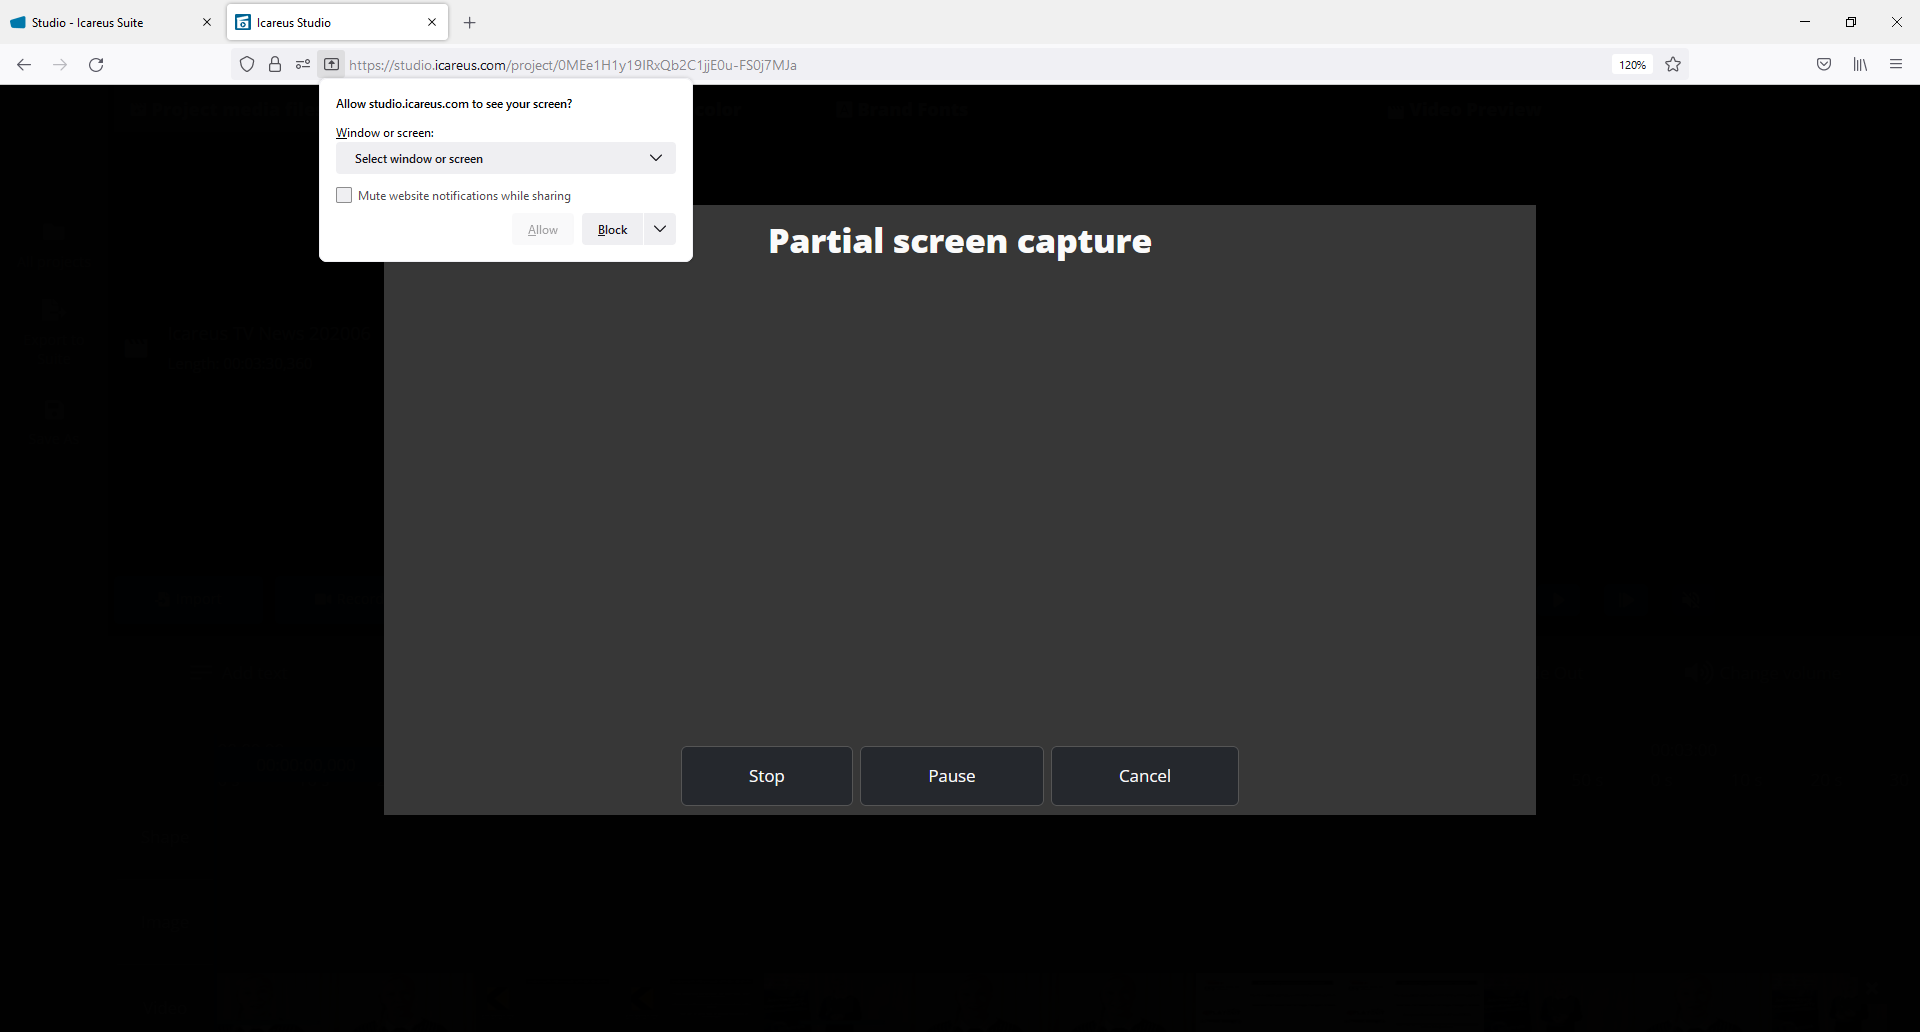Open site security padlock info
The height and width of the screenshot is (1032, 1920).
[275, 65]
